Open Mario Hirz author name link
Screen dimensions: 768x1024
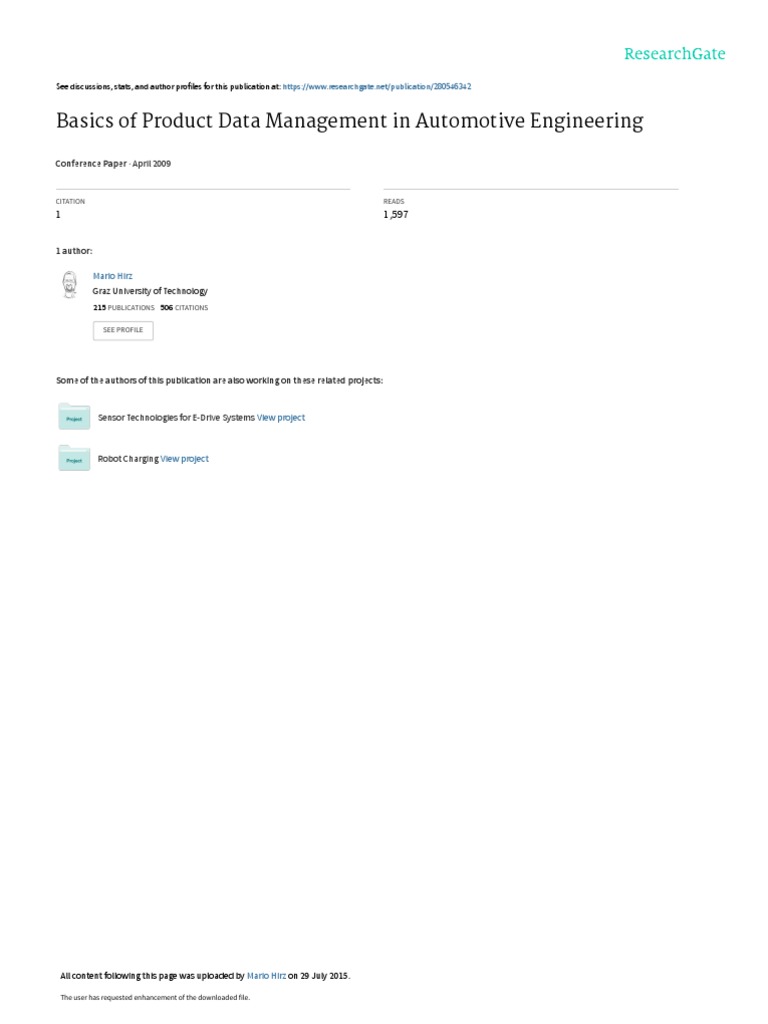(x=112, y=276)
